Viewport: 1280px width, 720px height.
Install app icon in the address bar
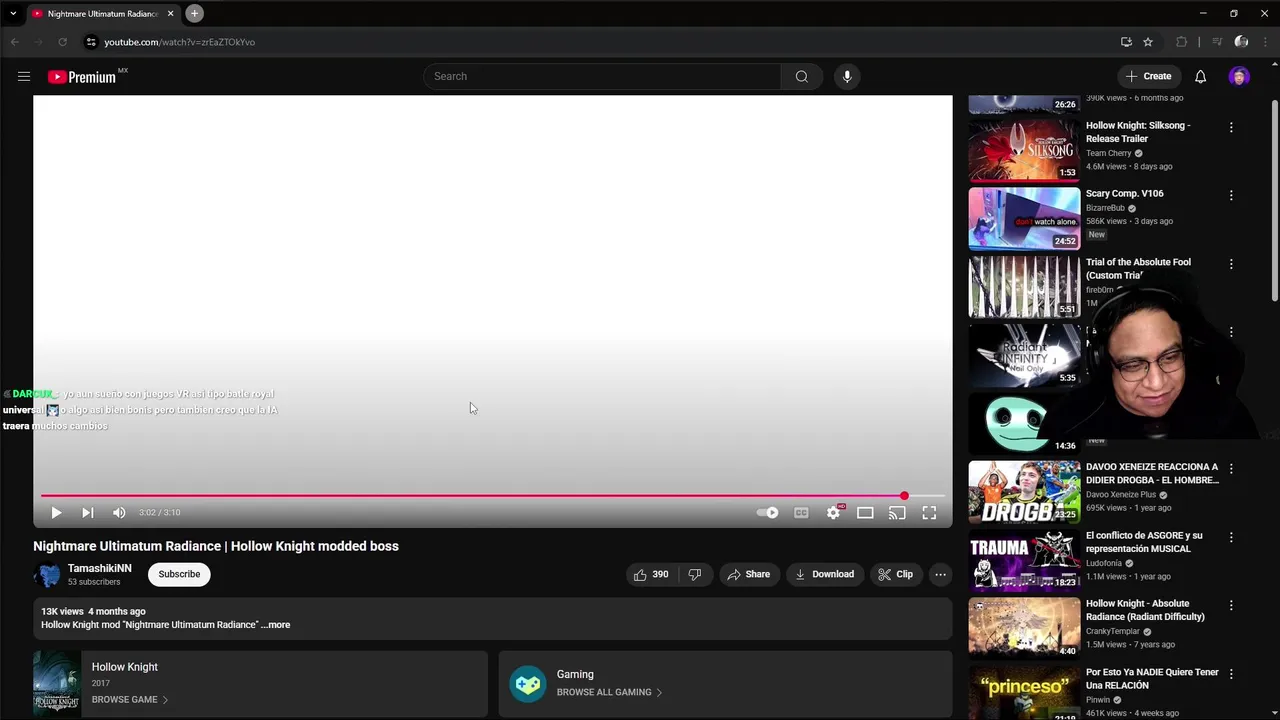pos(1126,42)
